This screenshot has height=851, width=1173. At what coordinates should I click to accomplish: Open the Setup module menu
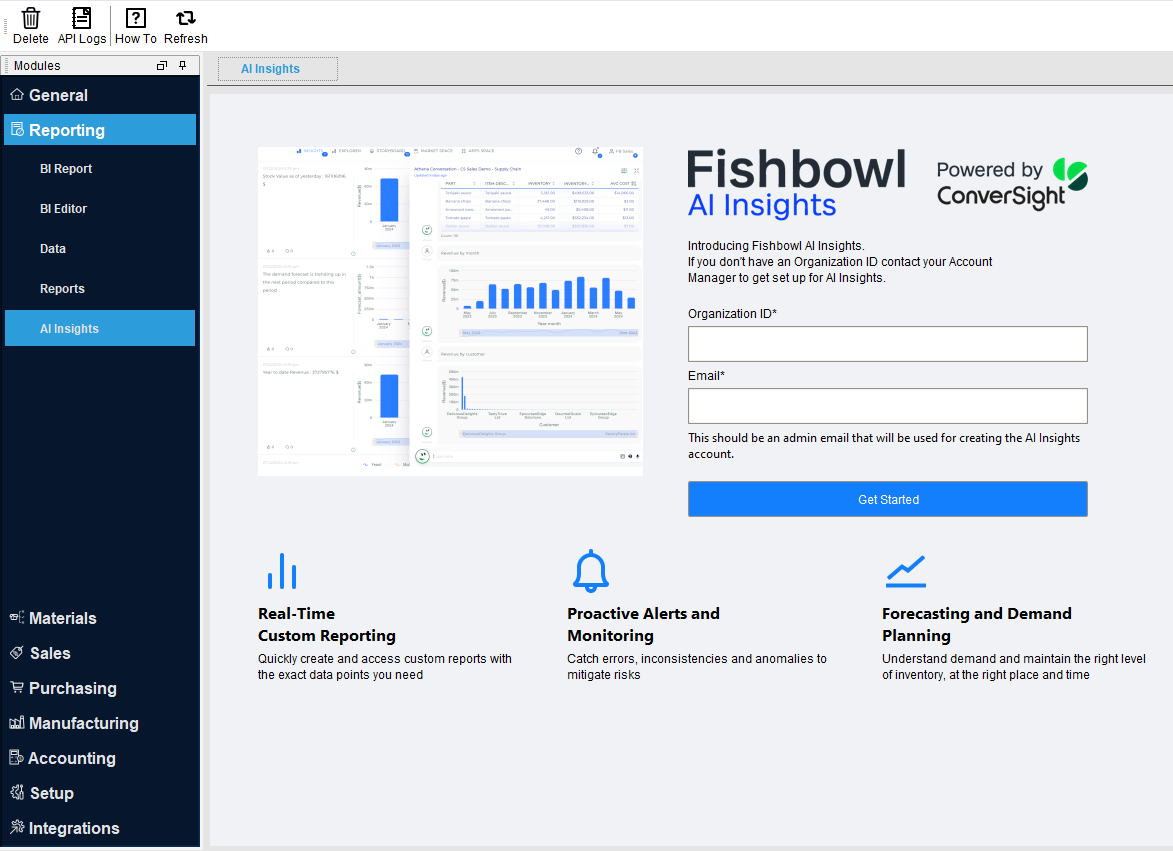pos(48,793)
